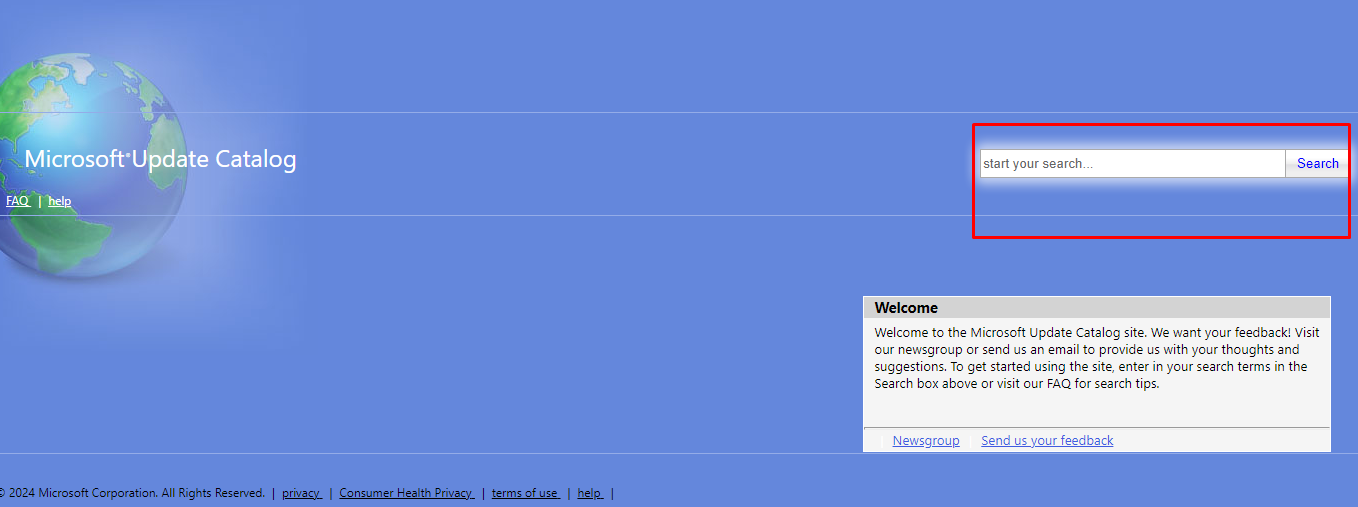
Task: Click the help link in the footer
Action: [x=589, y=493]
